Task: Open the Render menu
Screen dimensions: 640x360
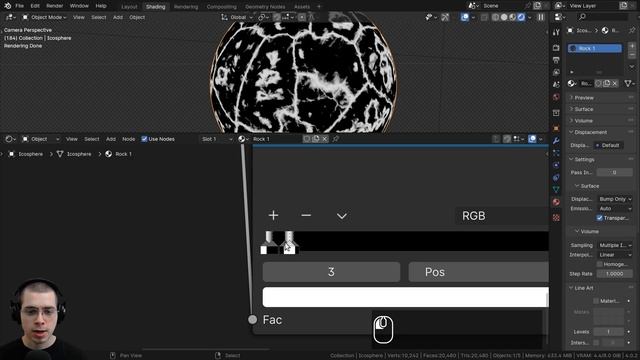Action: [54, 6]
